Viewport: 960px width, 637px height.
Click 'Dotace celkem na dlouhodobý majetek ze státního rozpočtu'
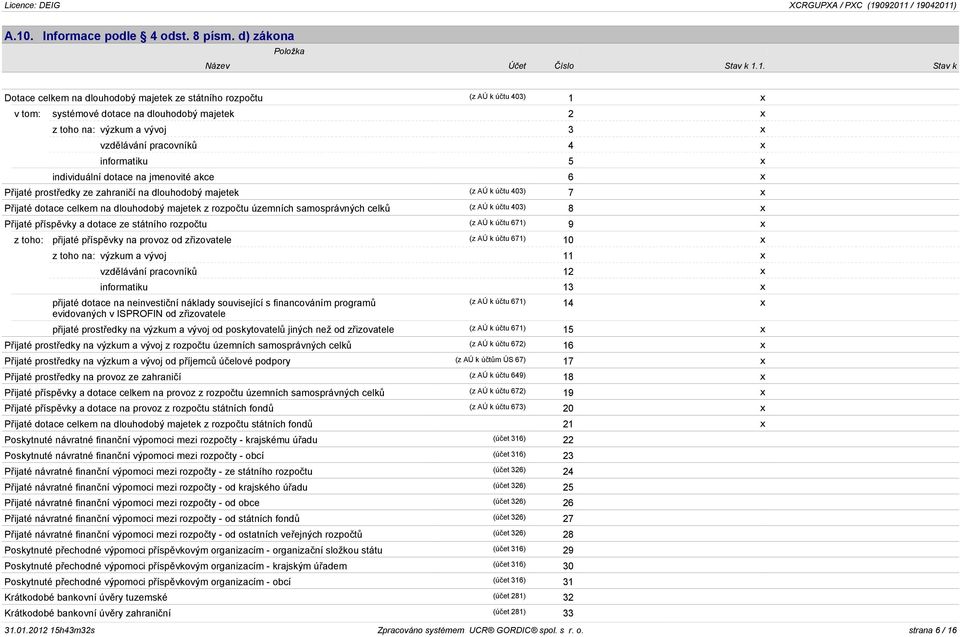click(x=133, y=98)
